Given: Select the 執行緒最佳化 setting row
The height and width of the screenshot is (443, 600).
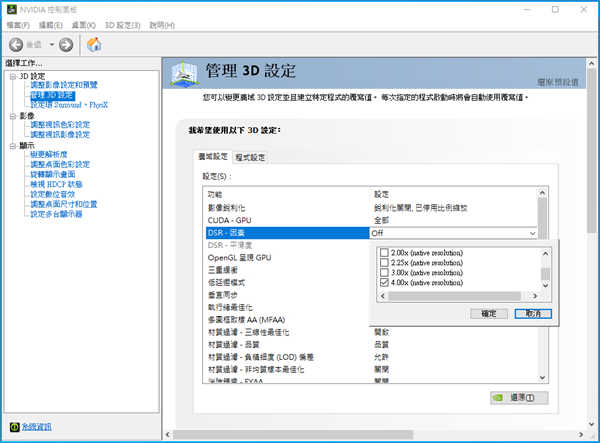Looking at the screenshot, I should [x=287, y=307].
